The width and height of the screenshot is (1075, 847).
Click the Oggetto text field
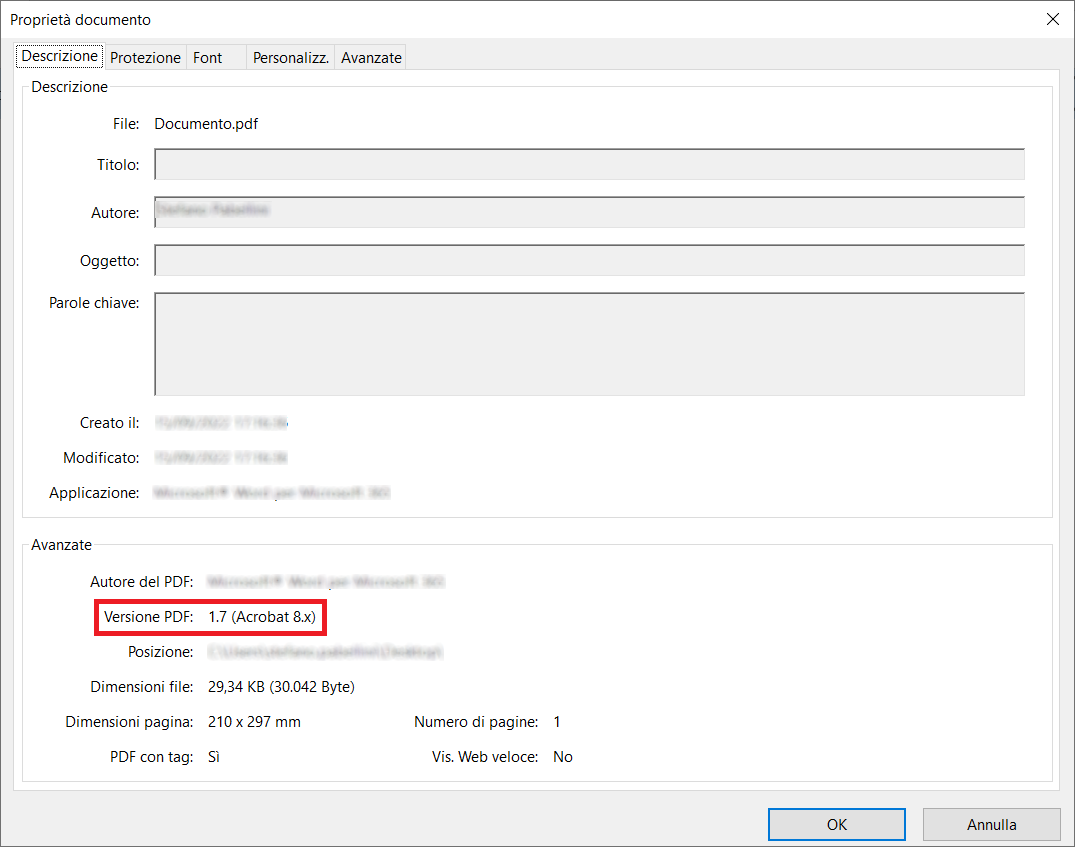589,261
